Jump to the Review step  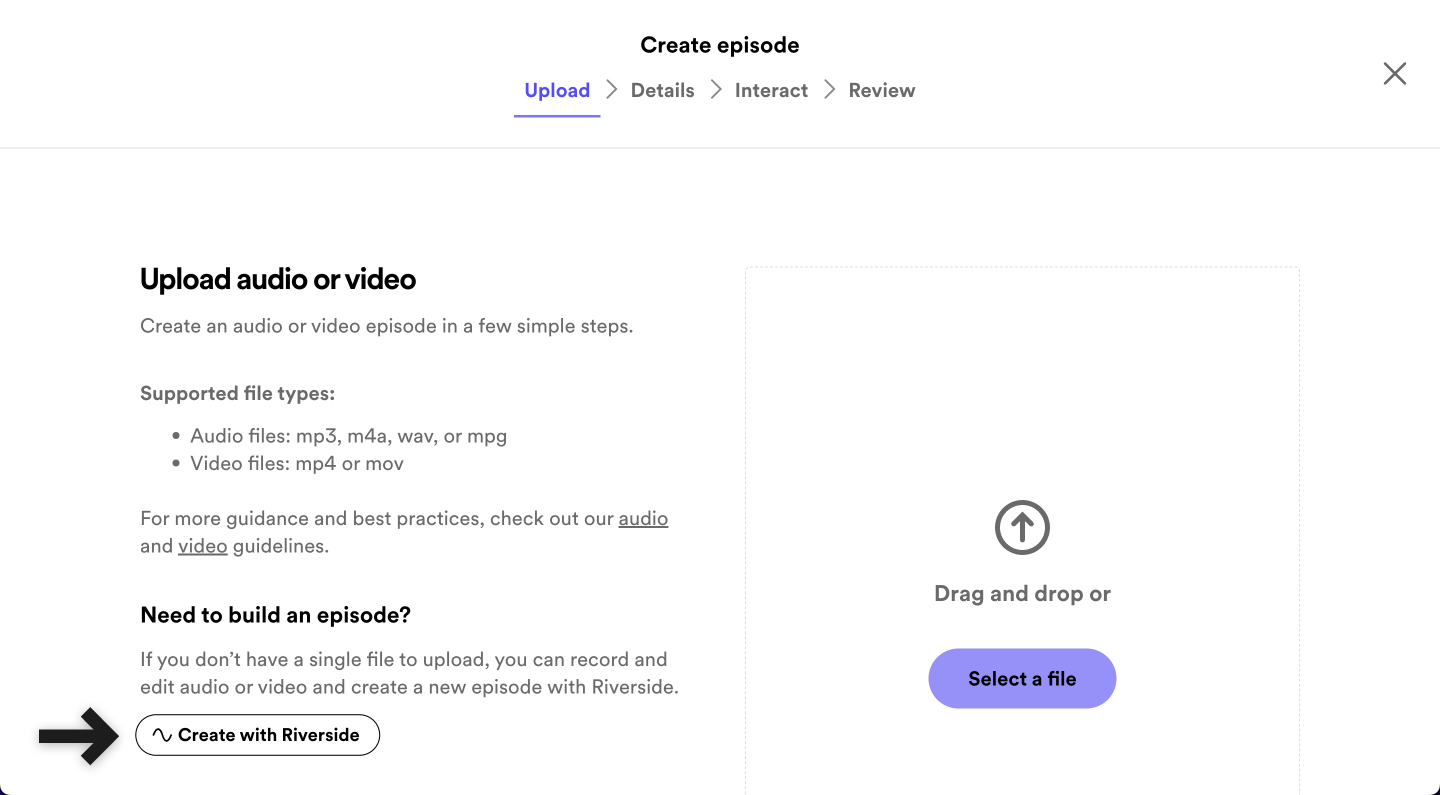pyautogui.click(x=881, y=90)
